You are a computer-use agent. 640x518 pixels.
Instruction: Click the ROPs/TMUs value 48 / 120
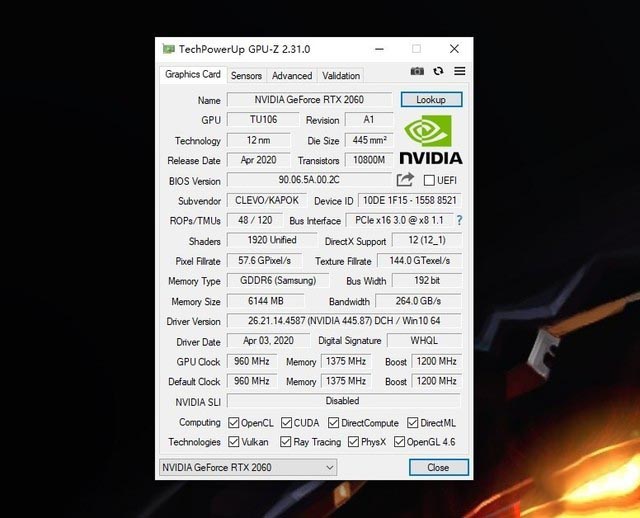pyautogui.click(x=255, y=220)
